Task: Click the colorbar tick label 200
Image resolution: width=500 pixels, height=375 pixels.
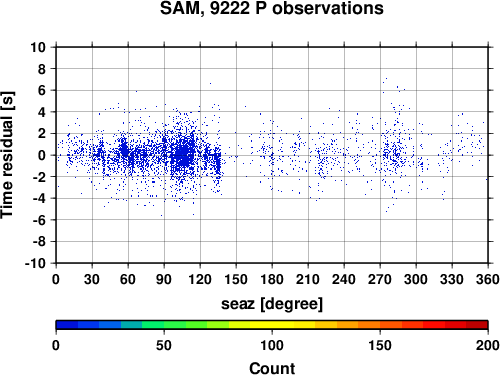Action: 488,345
